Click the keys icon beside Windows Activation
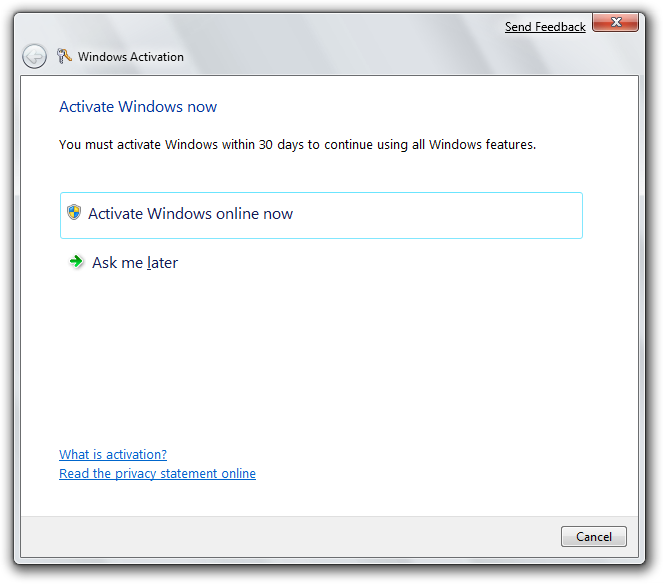664x584 pixels. pos(64,56)
